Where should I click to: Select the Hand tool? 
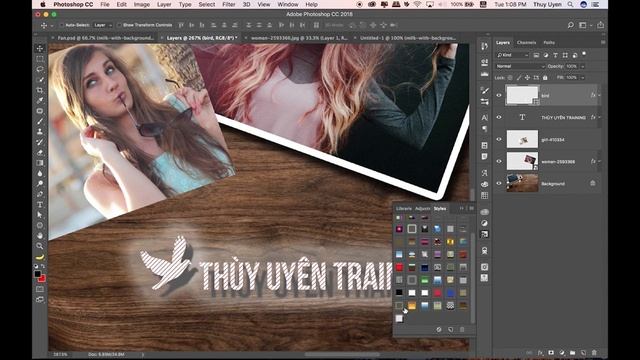40,236
